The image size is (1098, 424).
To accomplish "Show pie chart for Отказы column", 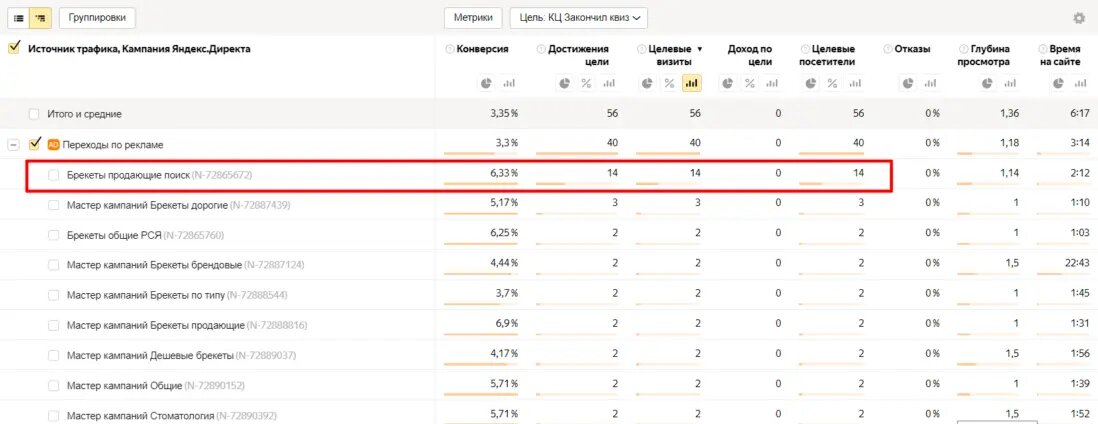I will 908,83.
